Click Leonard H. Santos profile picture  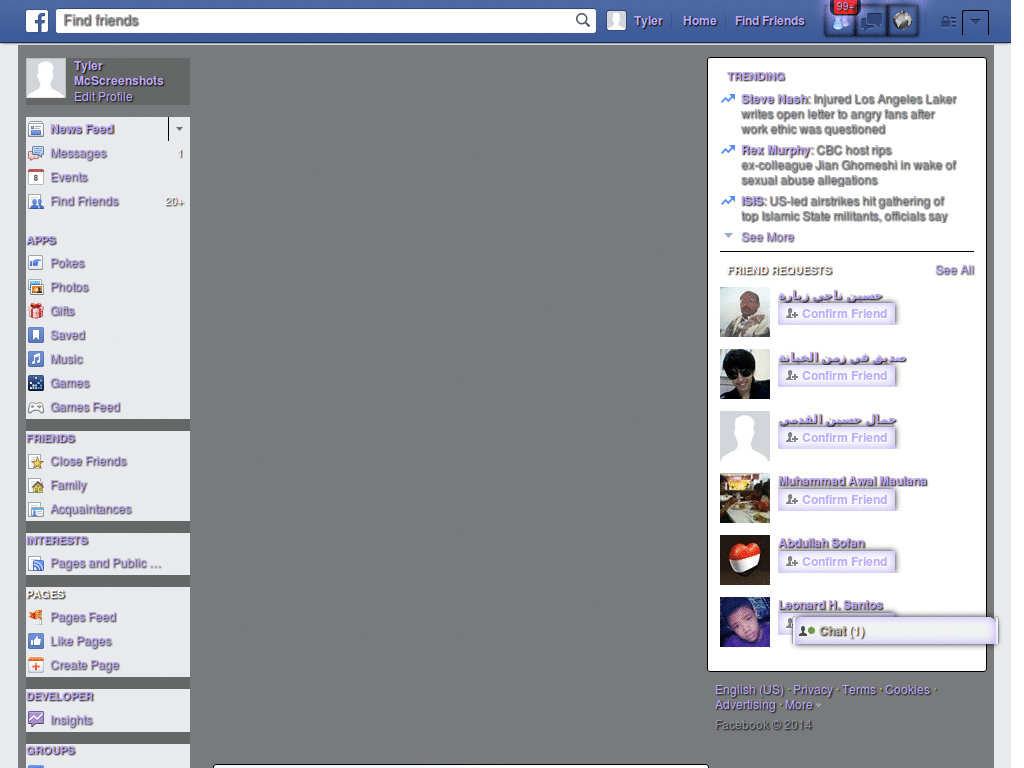pyautogui.click(x=744, y=622)
